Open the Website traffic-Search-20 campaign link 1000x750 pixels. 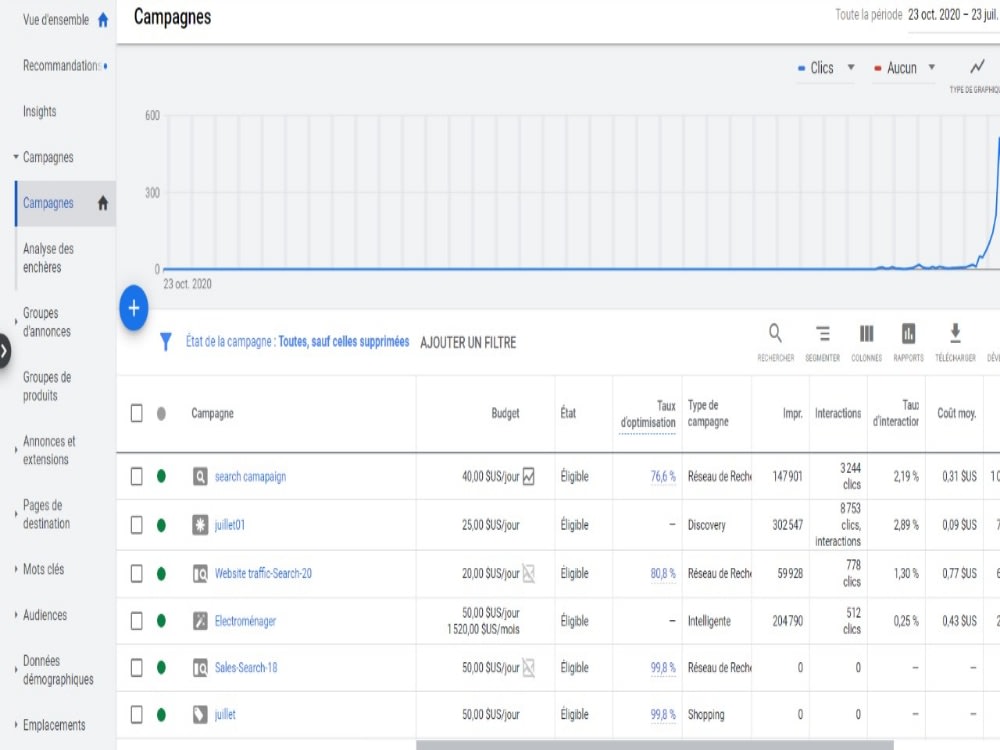coord(263,573)
